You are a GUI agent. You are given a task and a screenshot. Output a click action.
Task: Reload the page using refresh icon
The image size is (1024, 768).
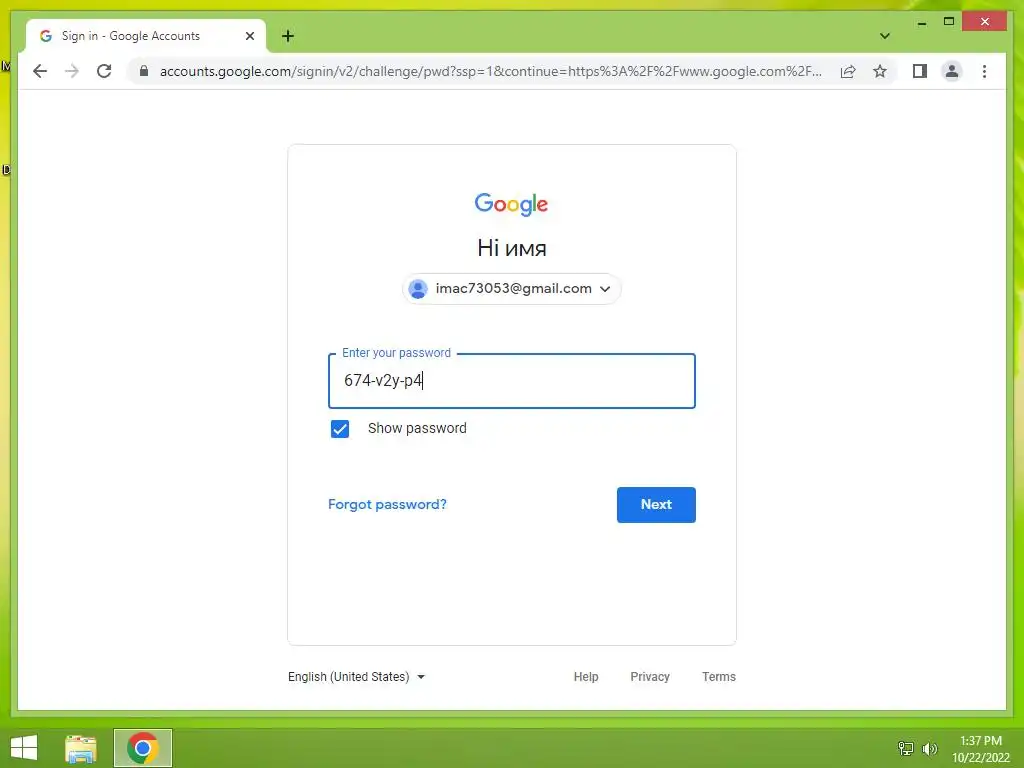click(x=104, y=71)
